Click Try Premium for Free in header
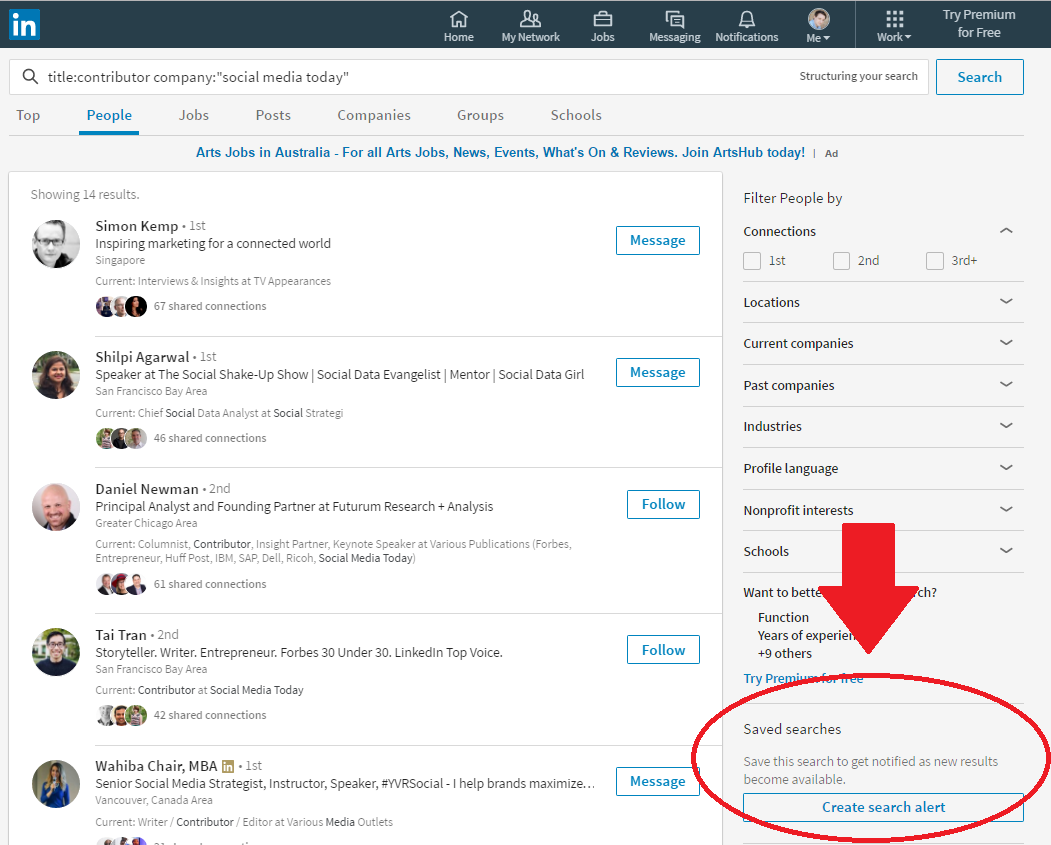Viewport: 1051px width, 845px height. pyautogui.click(x=979, y=24)
